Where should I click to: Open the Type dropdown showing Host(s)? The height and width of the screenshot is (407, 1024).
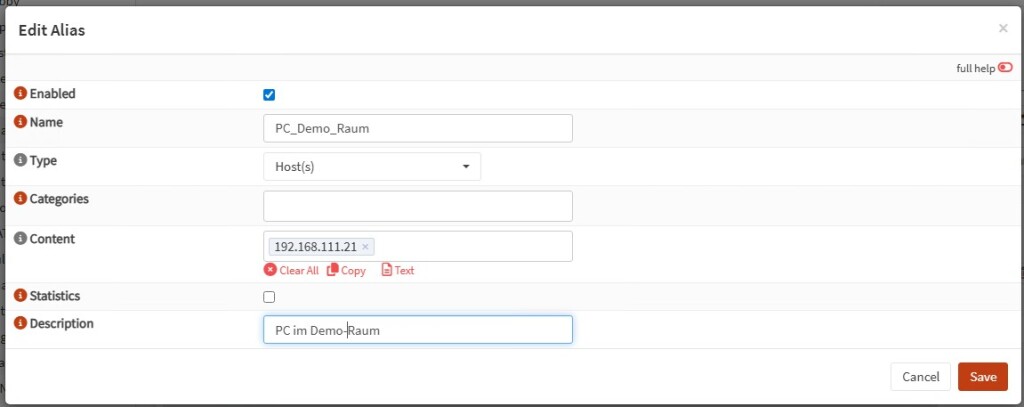[x=371, y=167]
